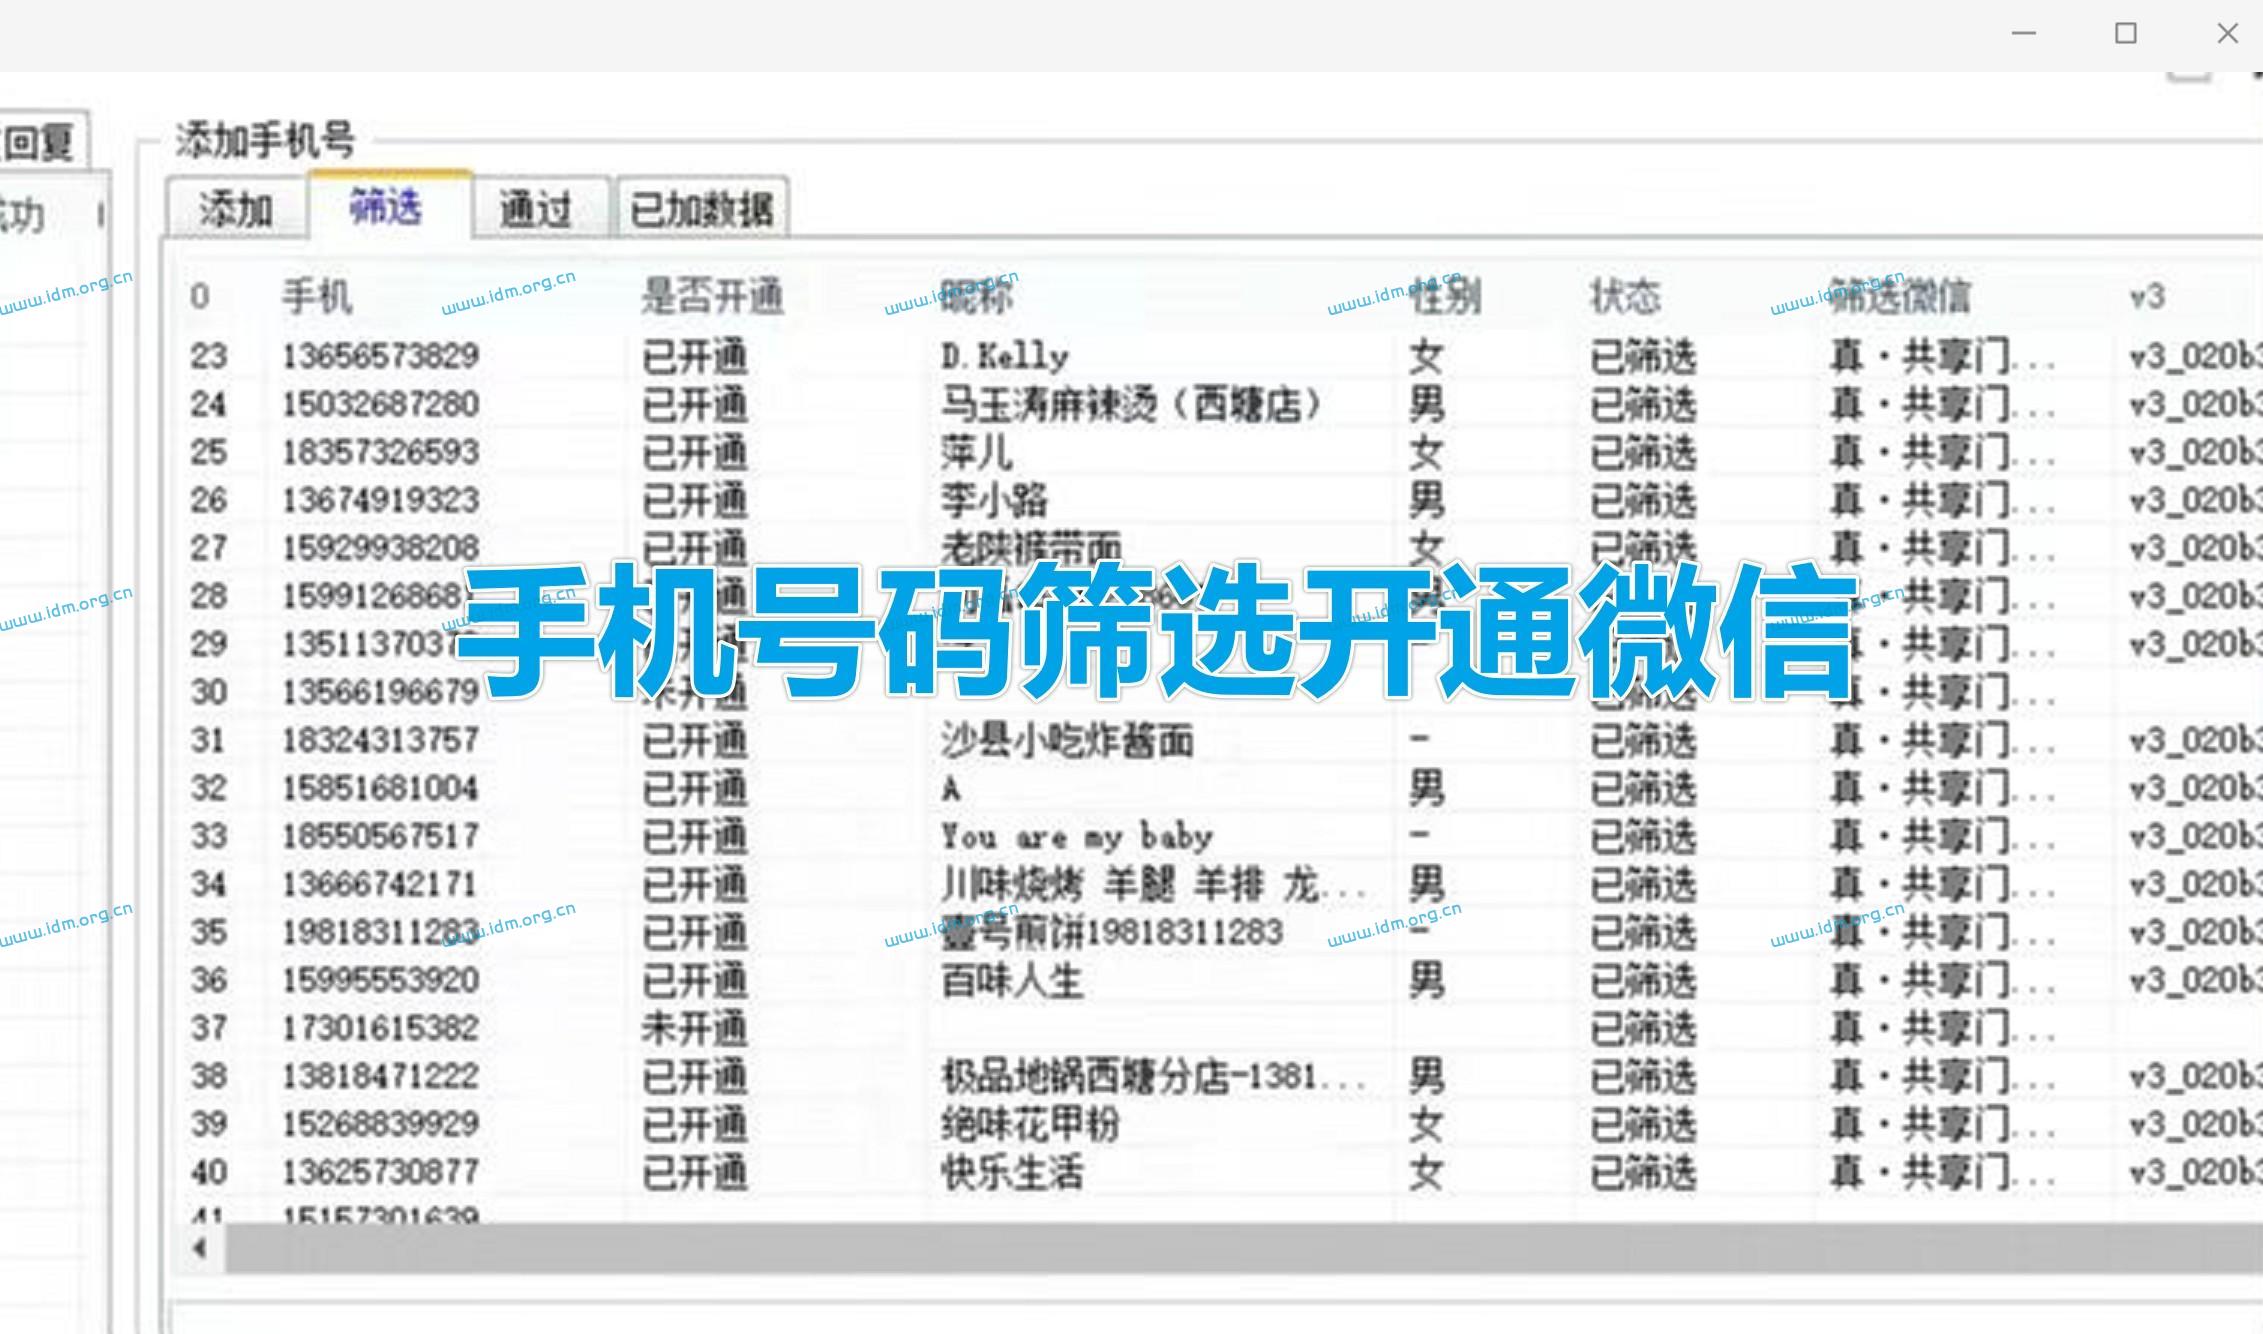Screen dimensions: 2263x1334
Task: Select the 筛选 tab
Action: (388, 207)
